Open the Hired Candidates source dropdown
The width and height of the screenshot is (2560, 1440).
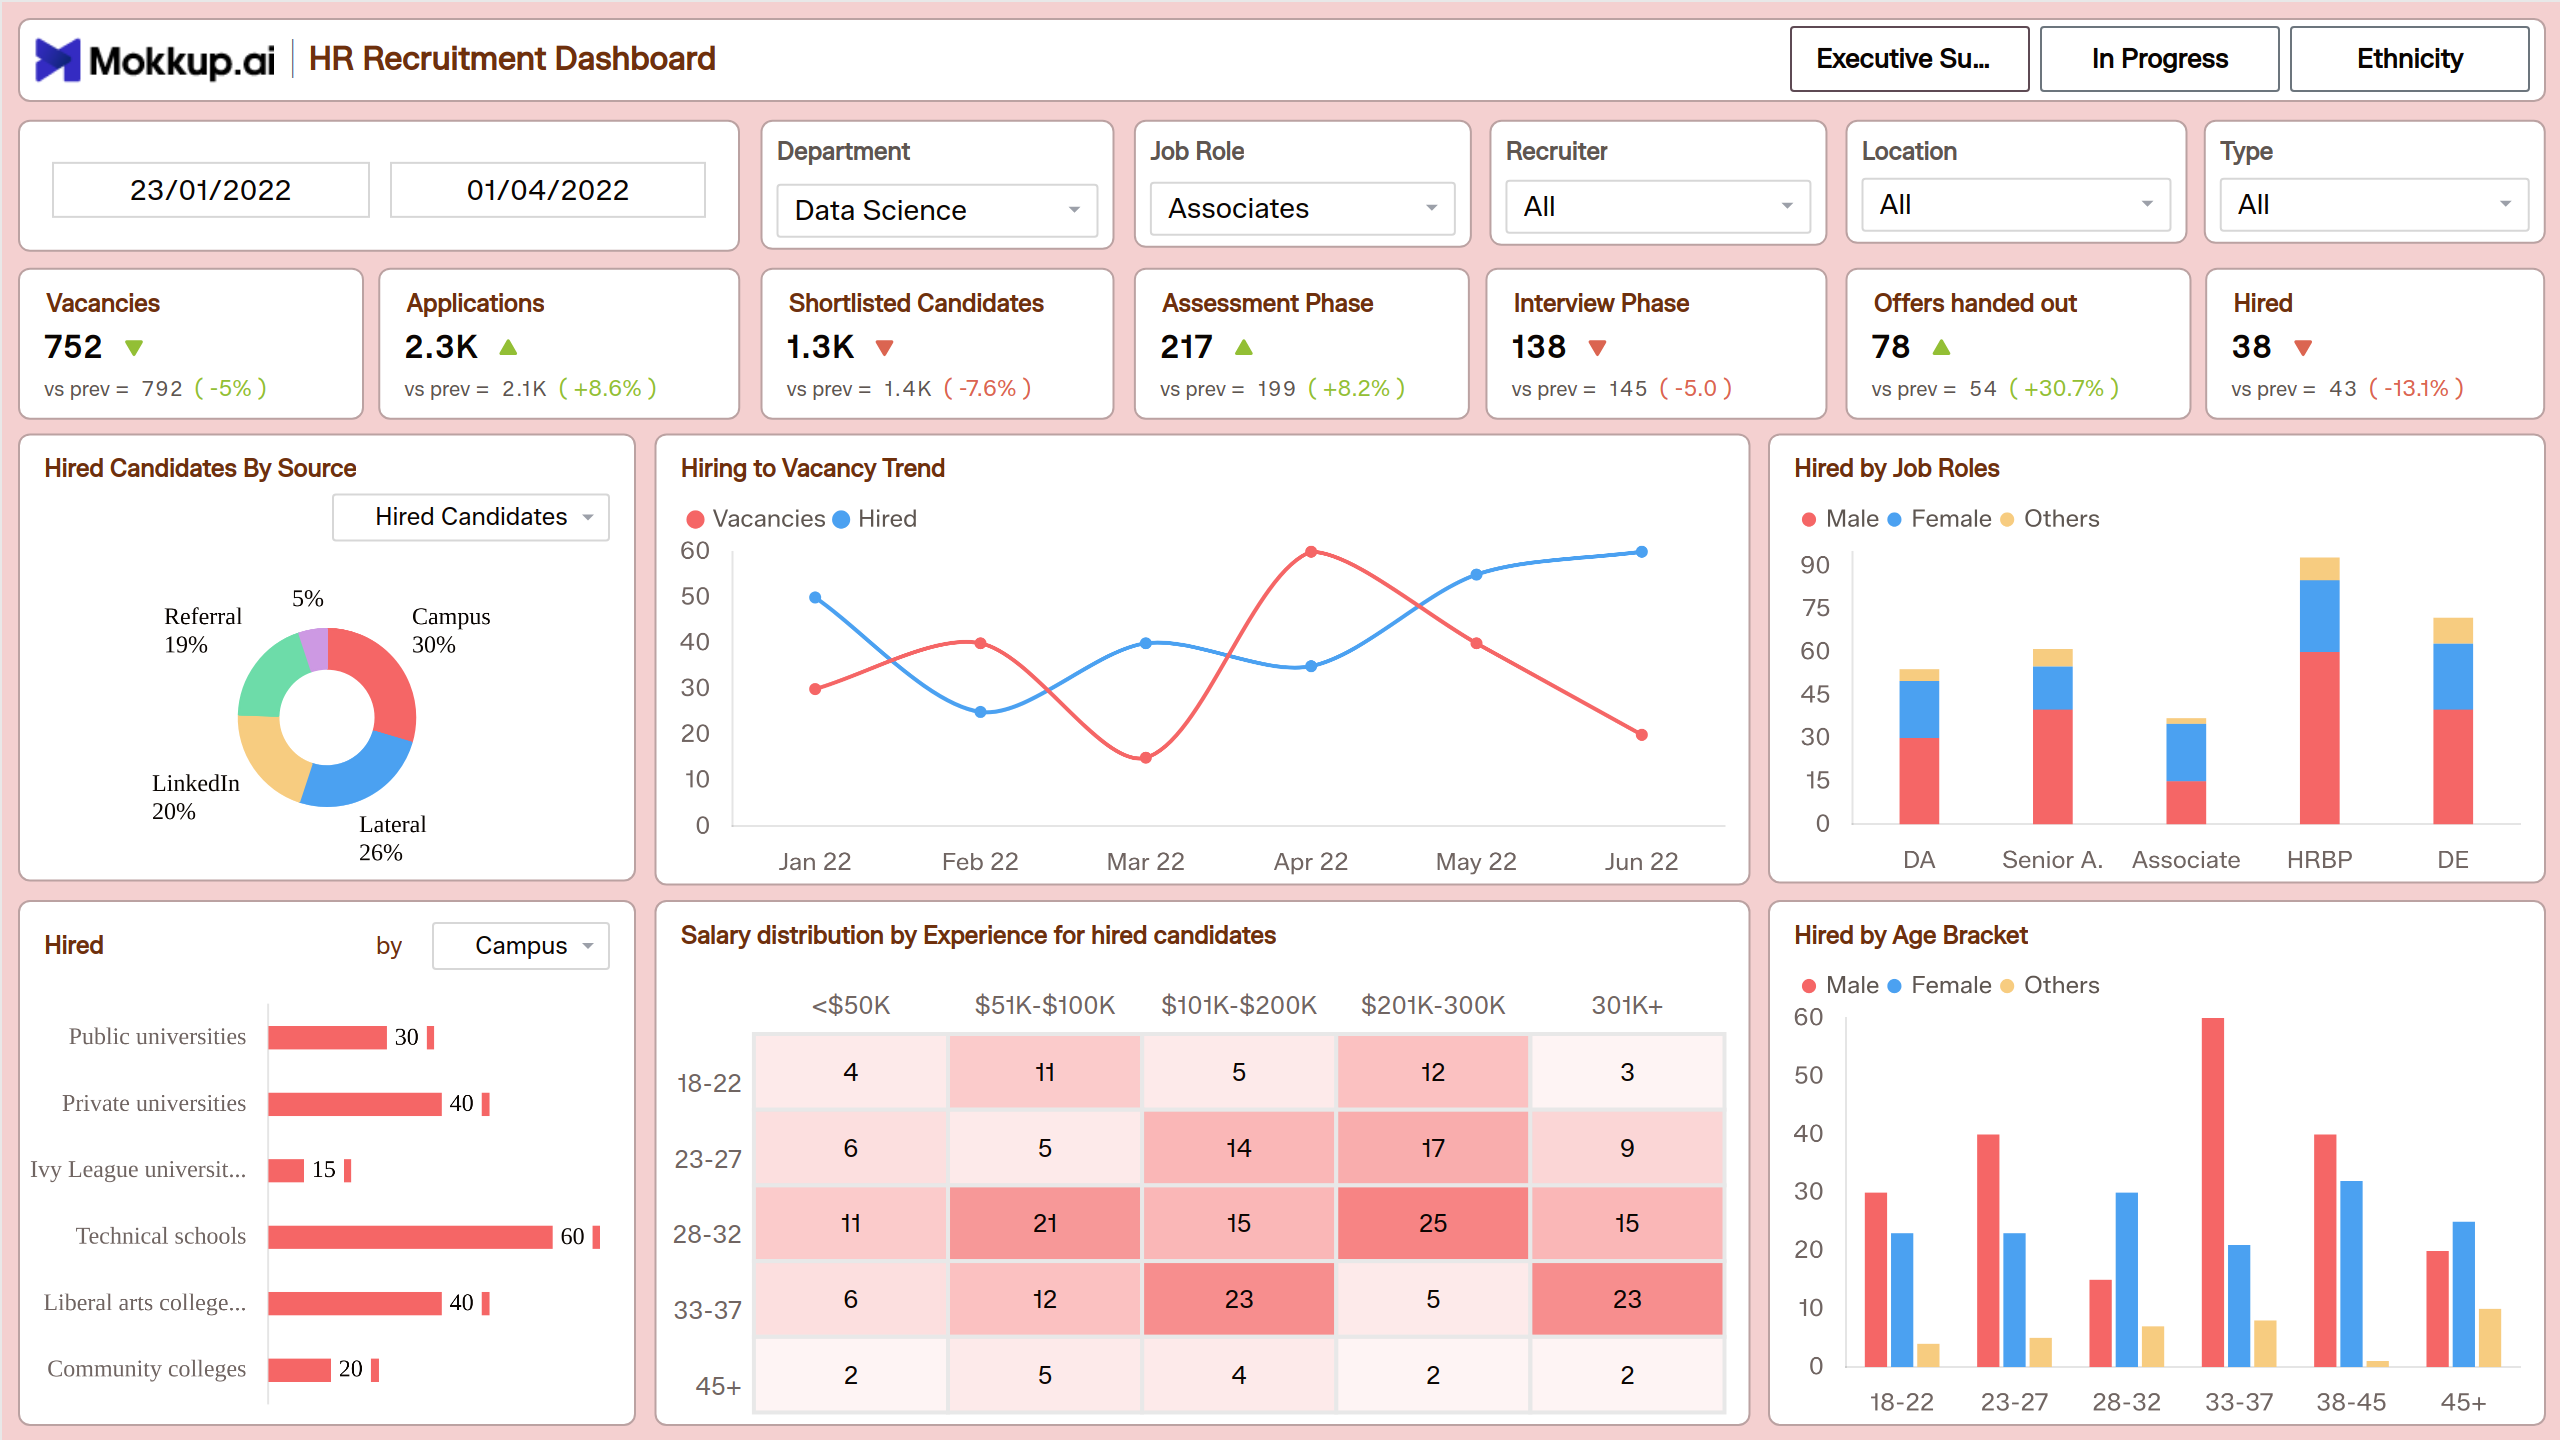(x=471, y=517)
